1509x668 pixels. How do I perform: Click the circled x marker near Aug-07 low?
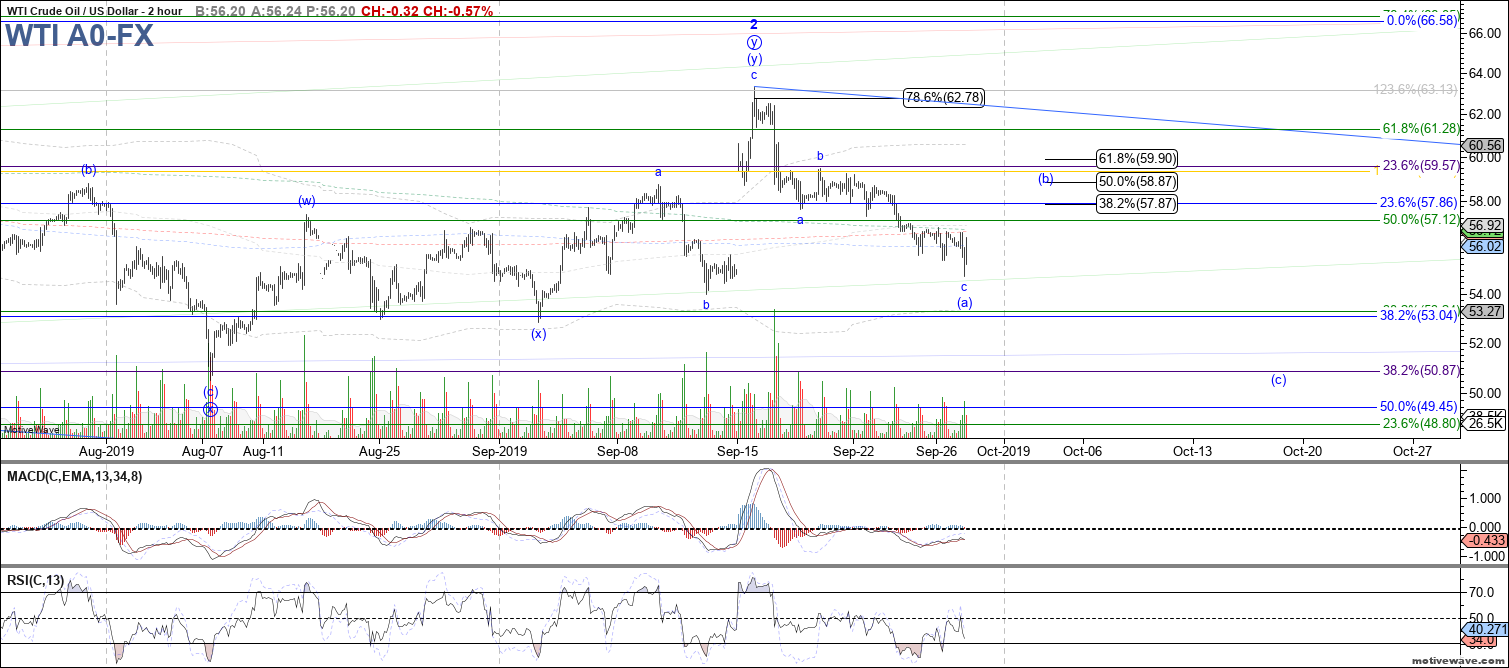click(210, 408)
